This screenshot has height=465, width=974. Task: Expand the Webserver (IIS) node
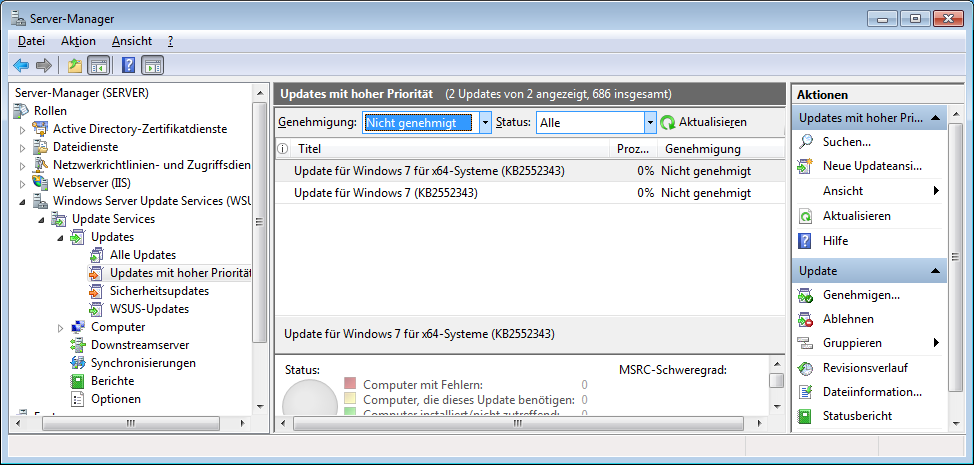click(x=23, y=183)
